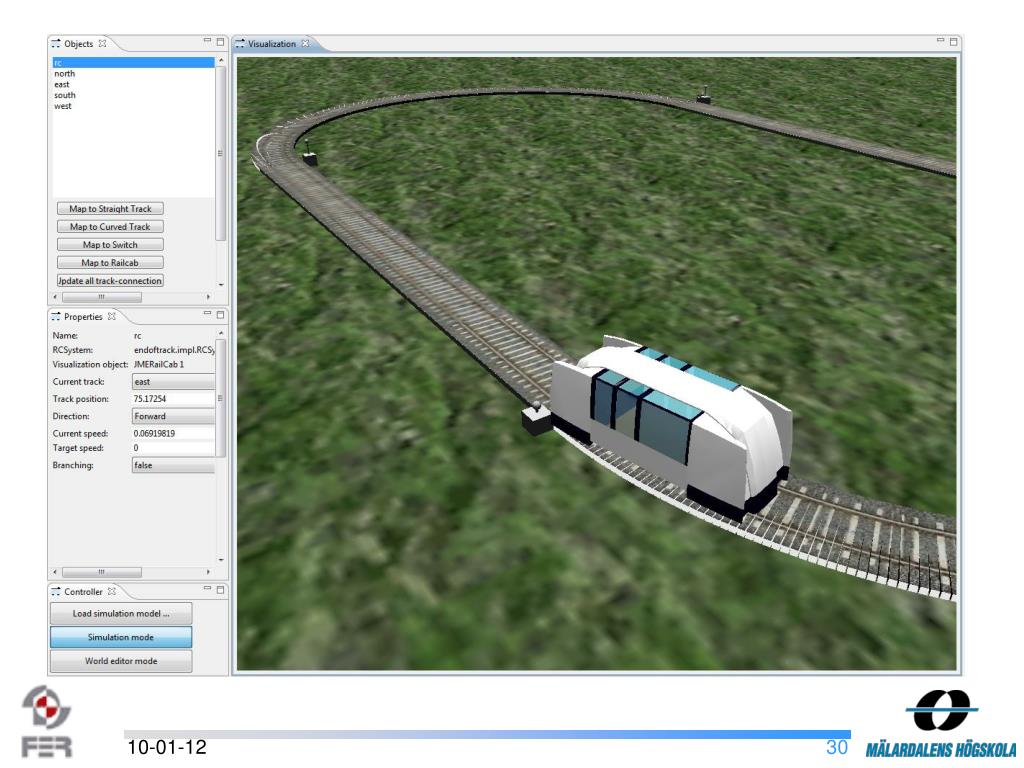This screenshot has width=1024, height=768.
Task: Click Objects panel scroll-left arrow
Action: click(x=56, y=297)
